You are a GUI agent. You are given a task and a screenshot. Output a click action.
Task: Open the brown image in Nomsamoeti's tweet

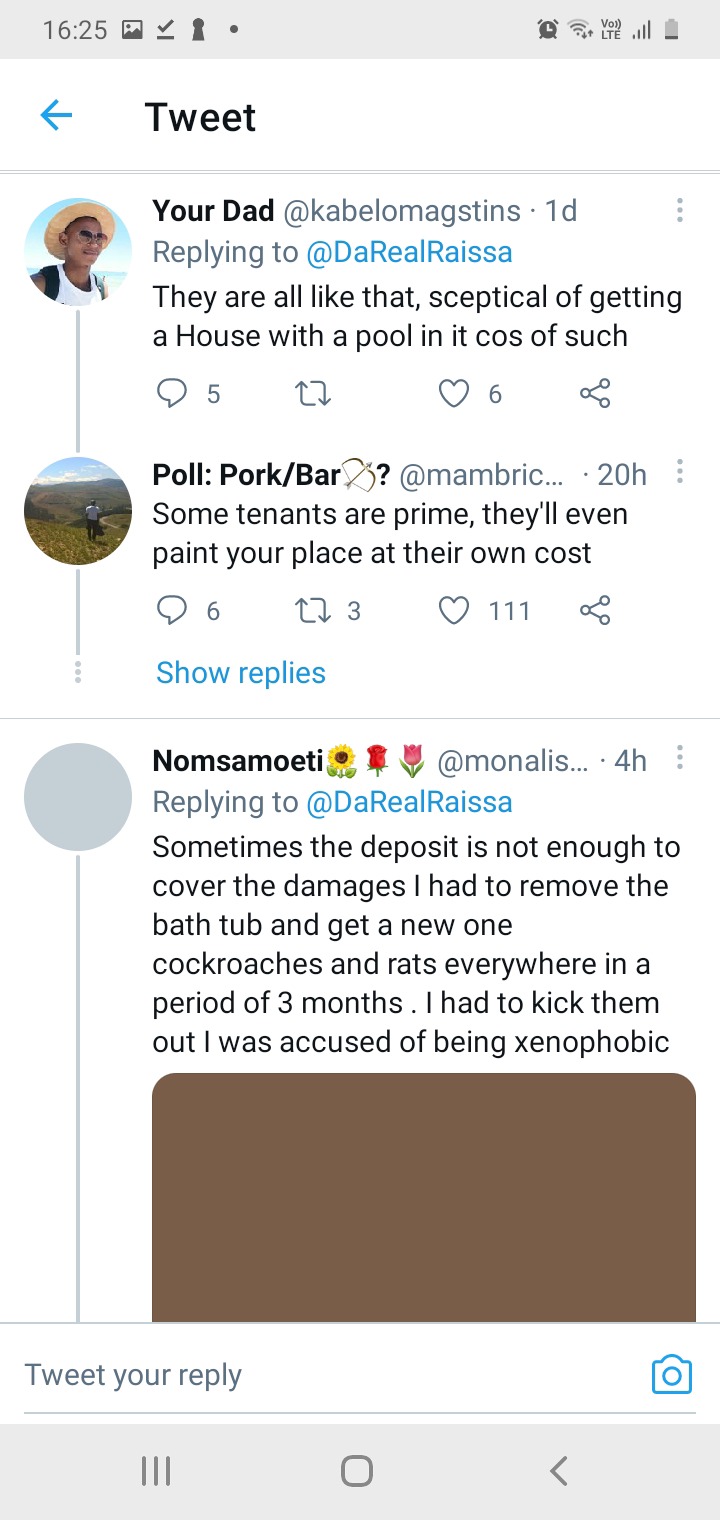424,1197
